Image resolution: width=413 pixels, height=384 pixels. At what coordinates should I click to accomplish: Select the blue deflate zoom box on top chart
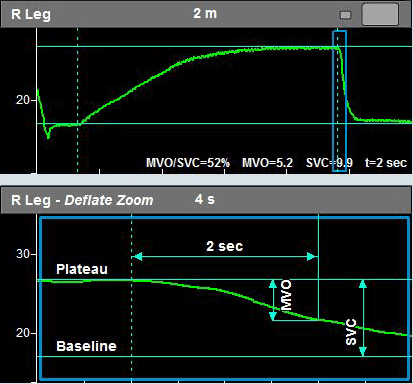339,101
